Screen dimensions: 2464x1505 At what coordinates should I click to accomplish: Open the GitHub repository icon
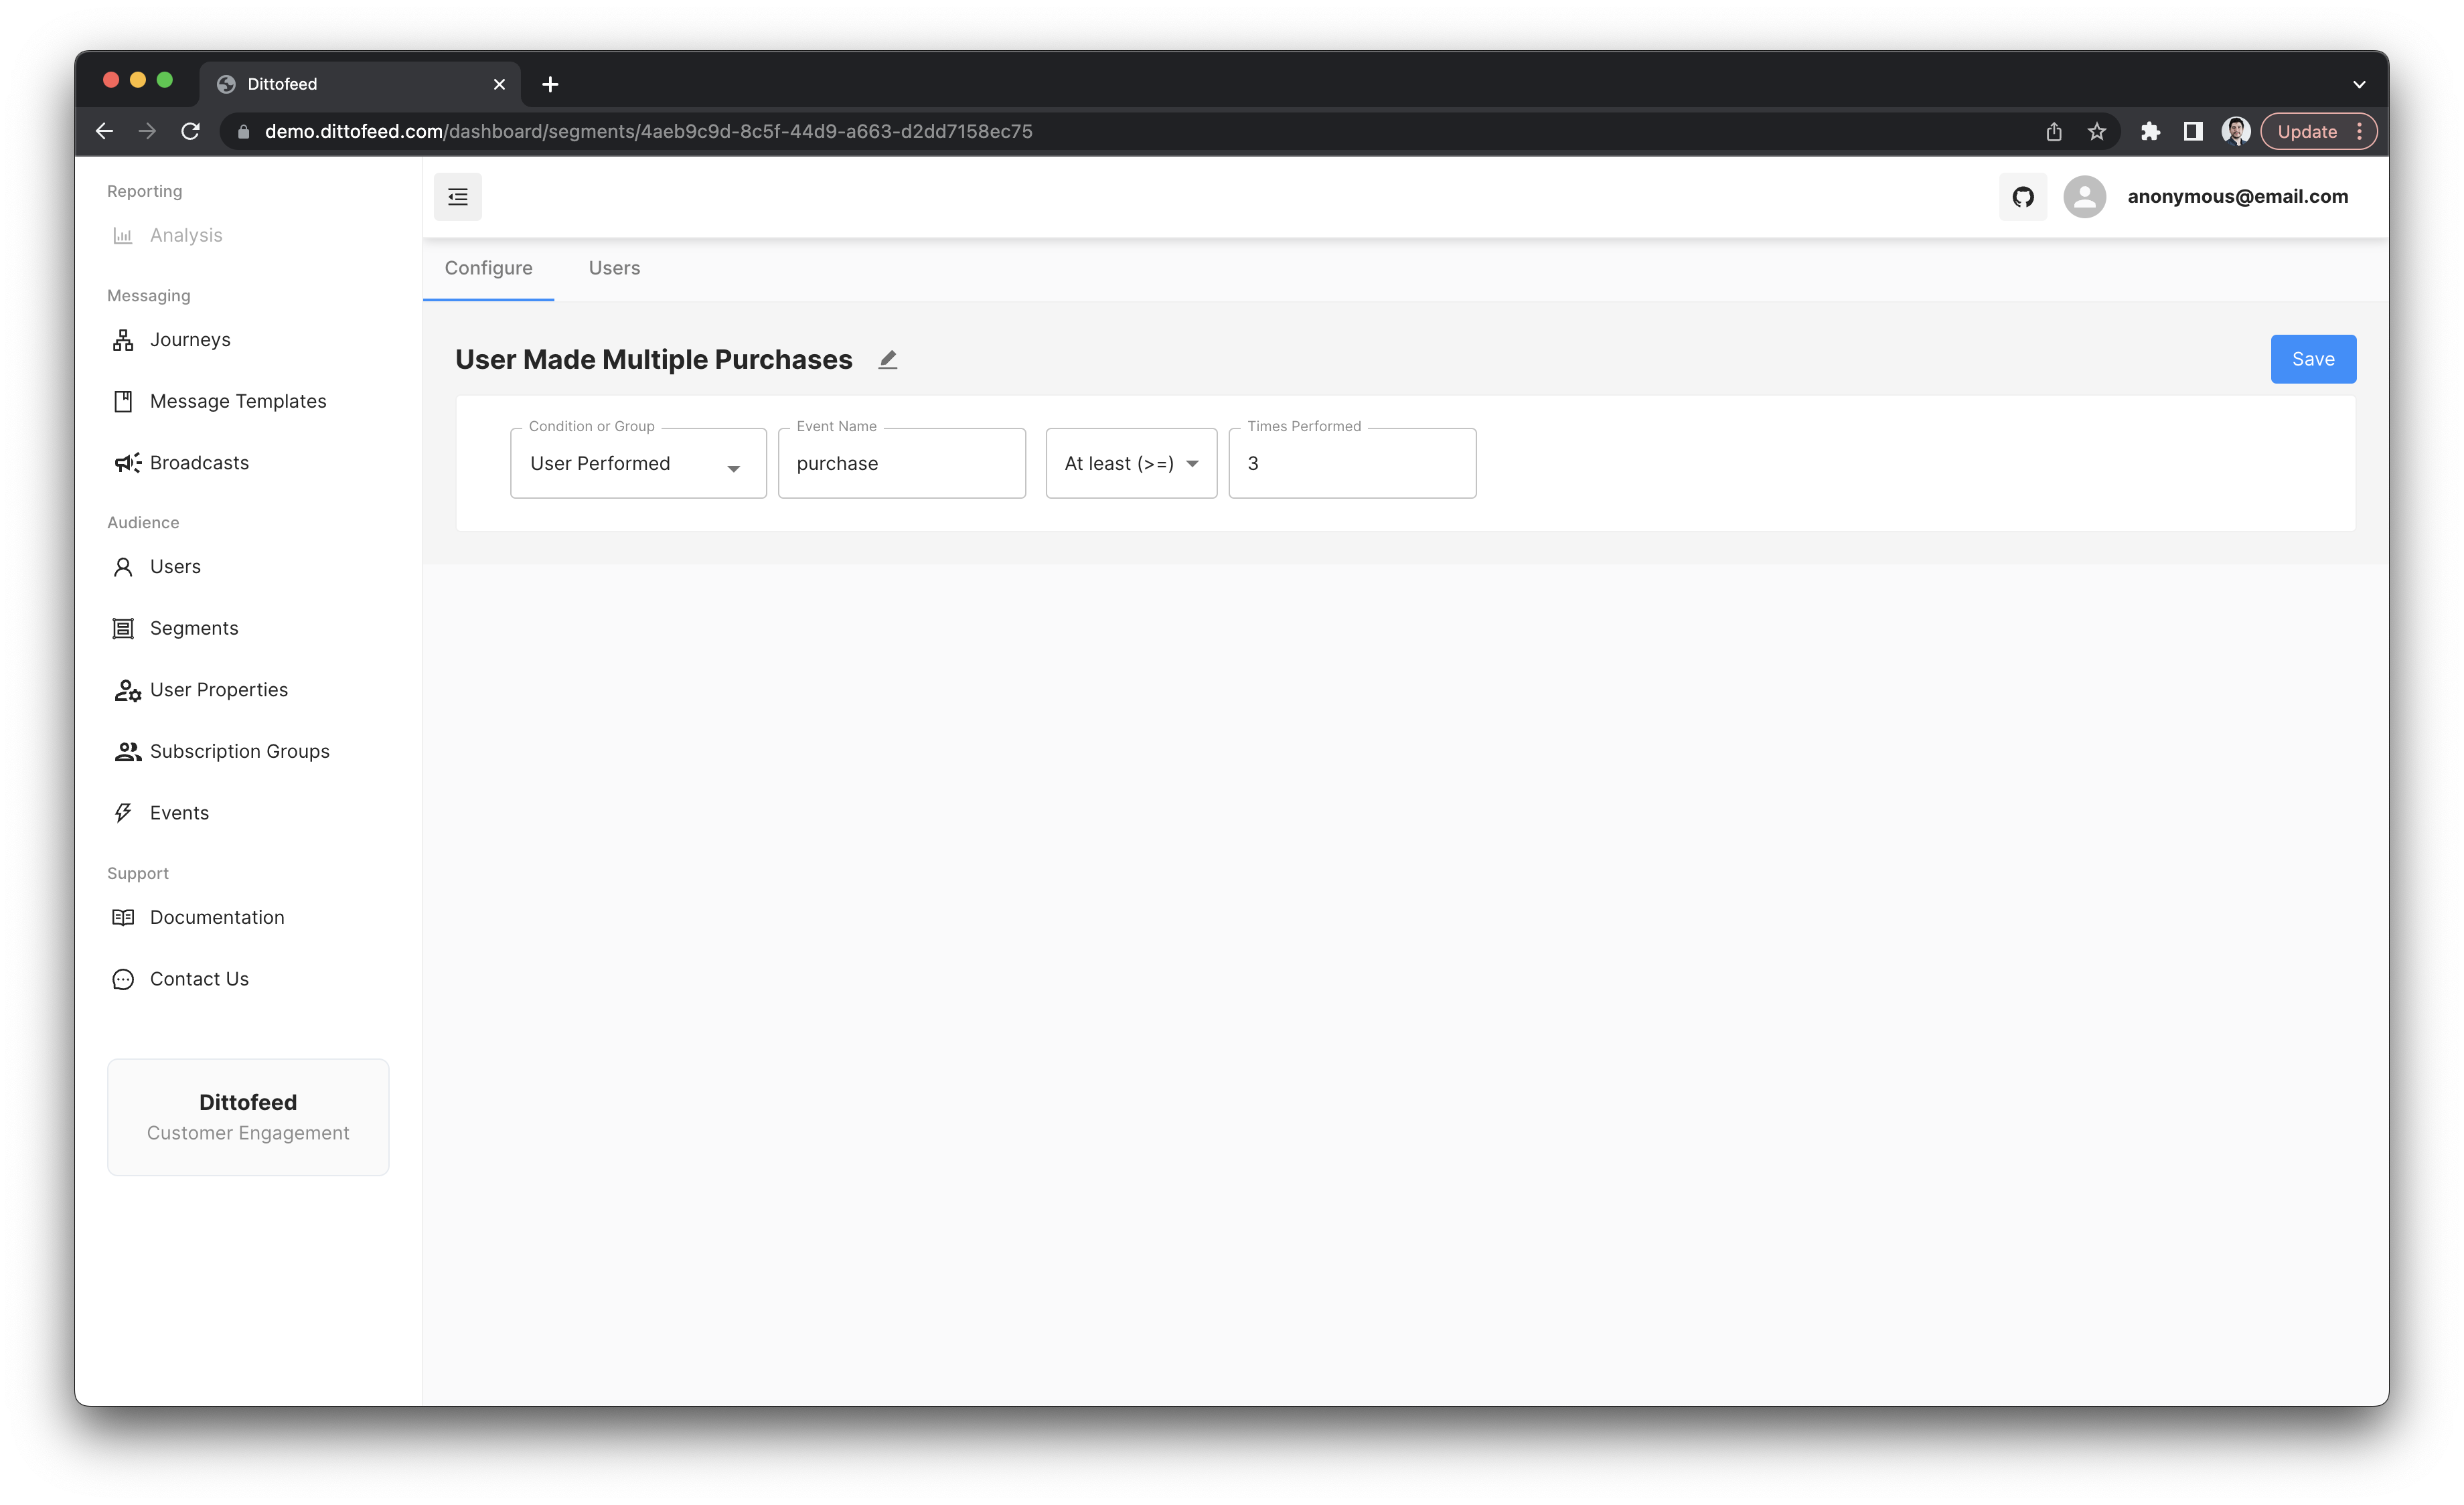2022,197
